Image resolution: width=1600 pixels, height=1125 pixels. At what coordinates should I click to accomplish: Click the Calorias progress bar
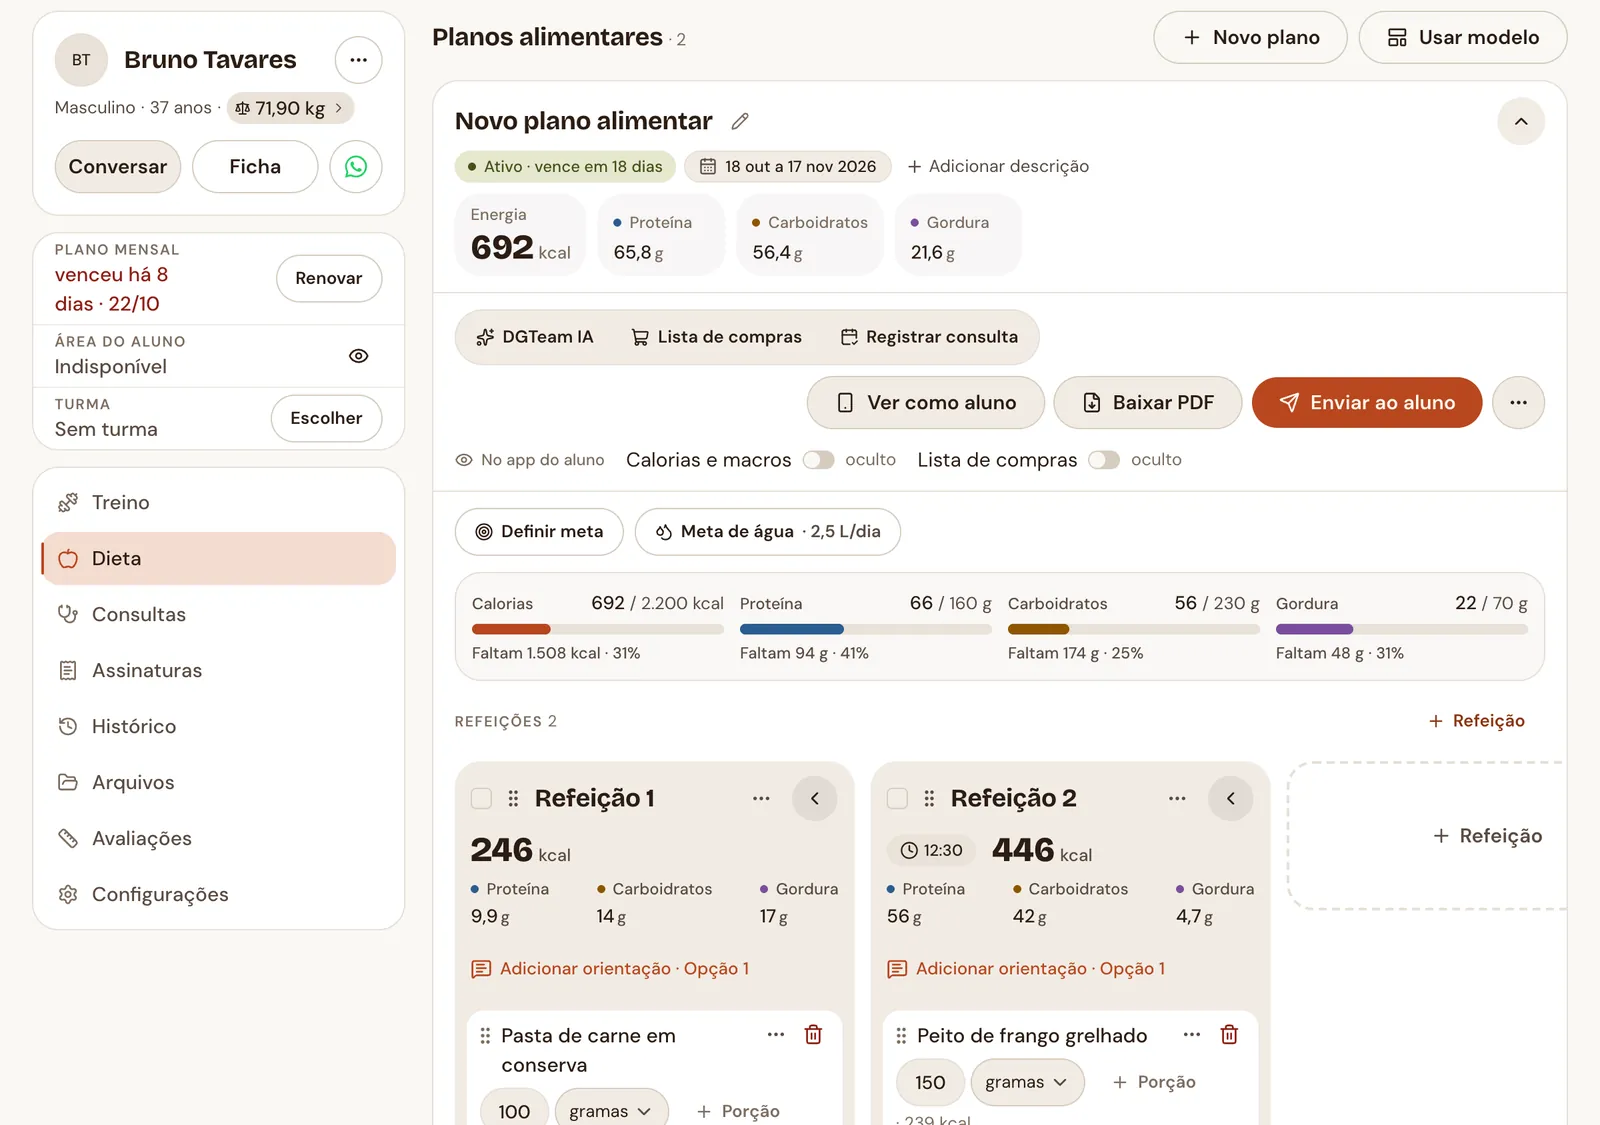[x=597, y=629]
